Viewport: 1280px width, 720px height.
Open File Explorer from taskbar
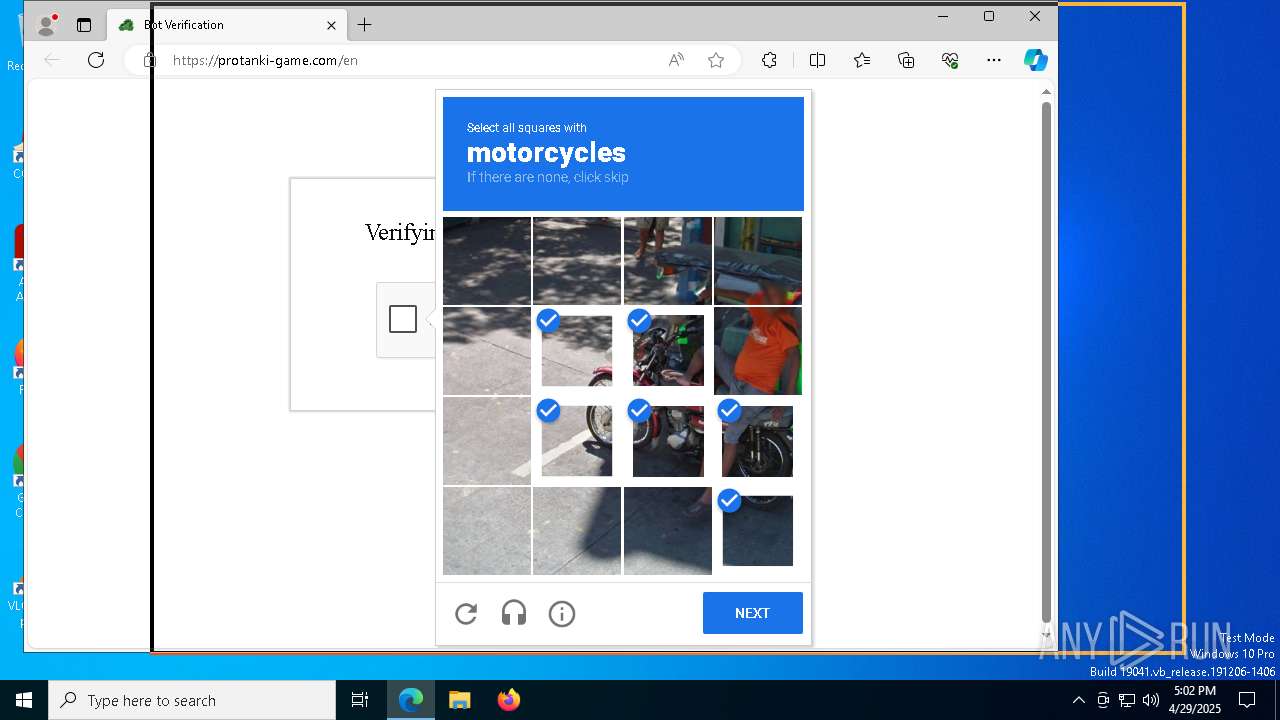[x=459, y=700]
